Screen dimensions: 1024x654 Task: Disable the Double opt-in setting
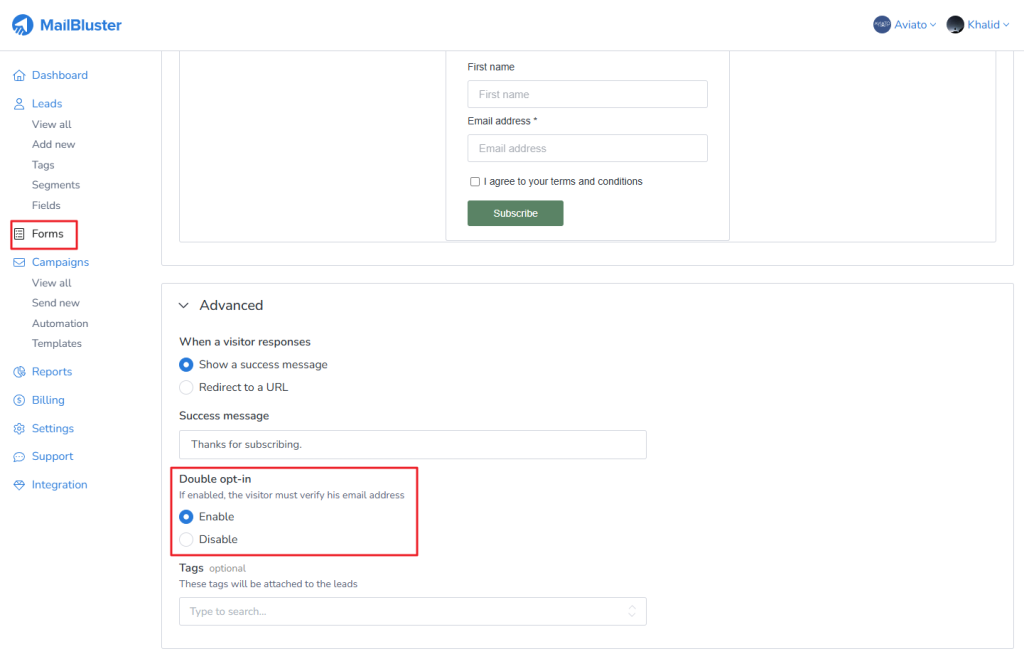click(x=185, y=539)
